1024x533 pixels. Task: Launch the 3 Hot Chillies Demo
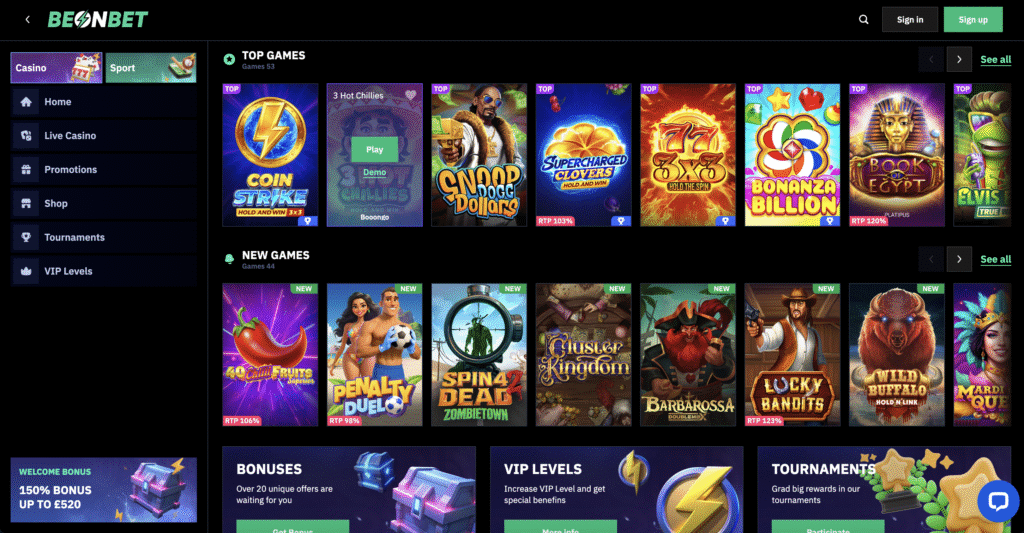[x=375, y=172]
